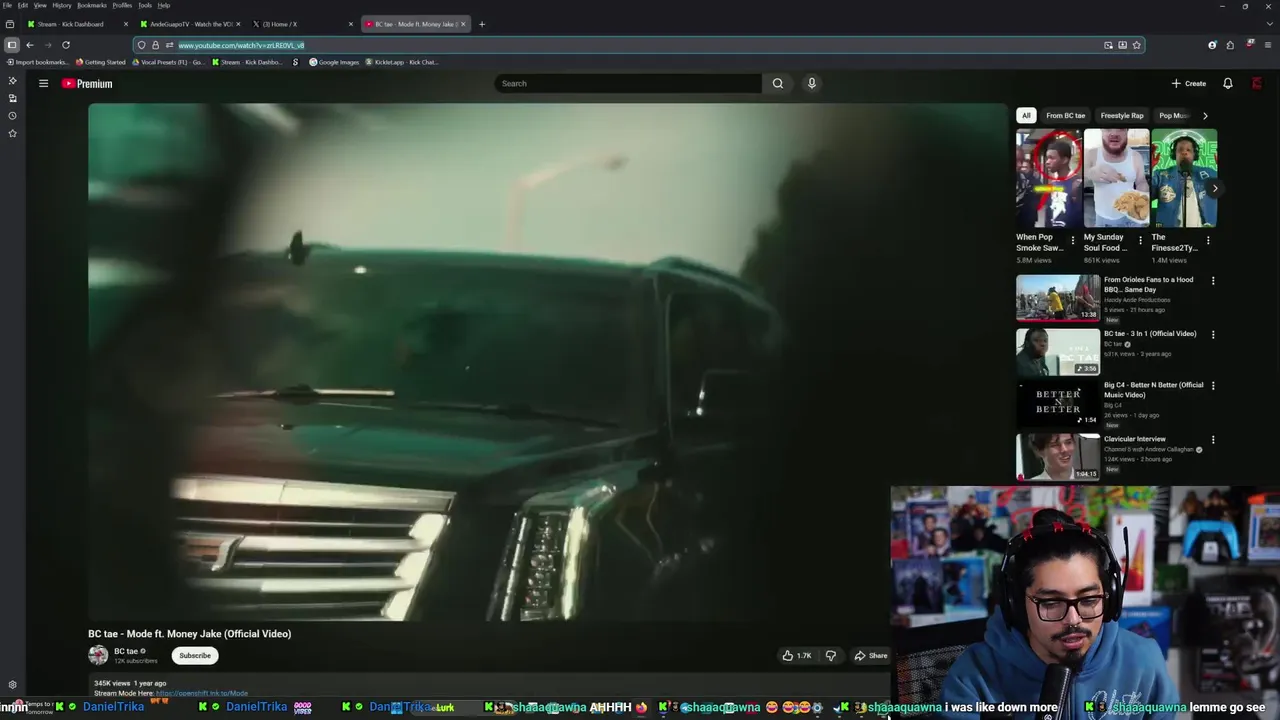The width and height of the screenshot is (1280, 720).
Task: Open options for BC tae 3 In 1 video
Action: coord(1213,334)
